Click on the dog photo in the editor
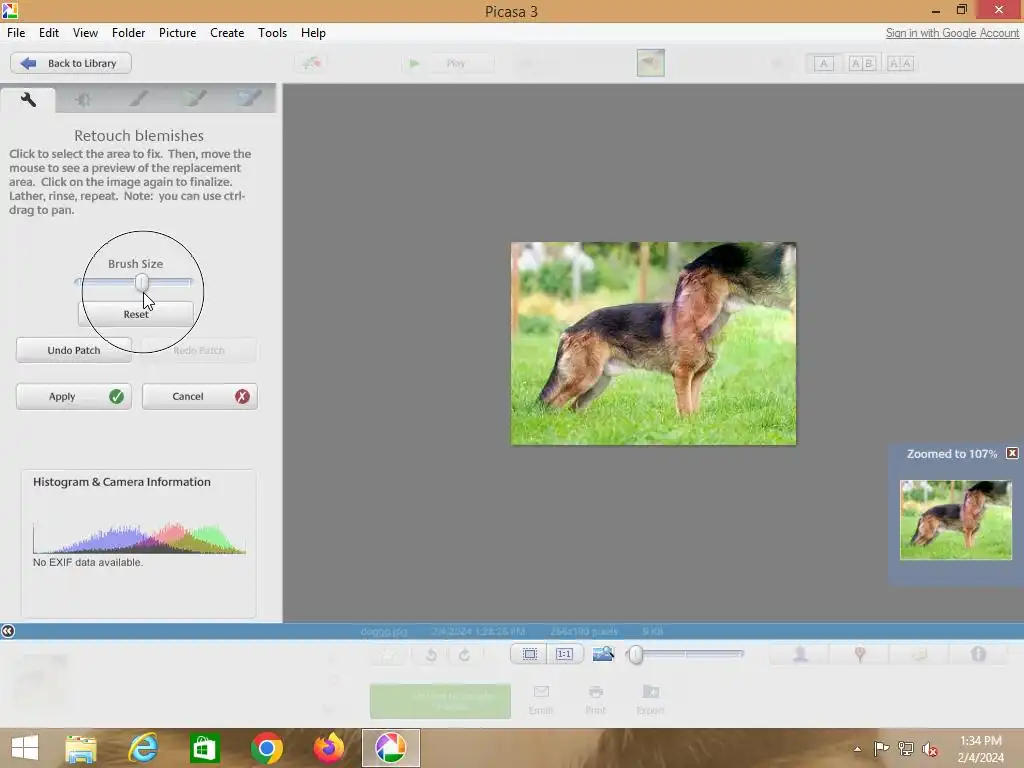The height and width of the screenshot is (768, 1024). [x=653, y=344]
